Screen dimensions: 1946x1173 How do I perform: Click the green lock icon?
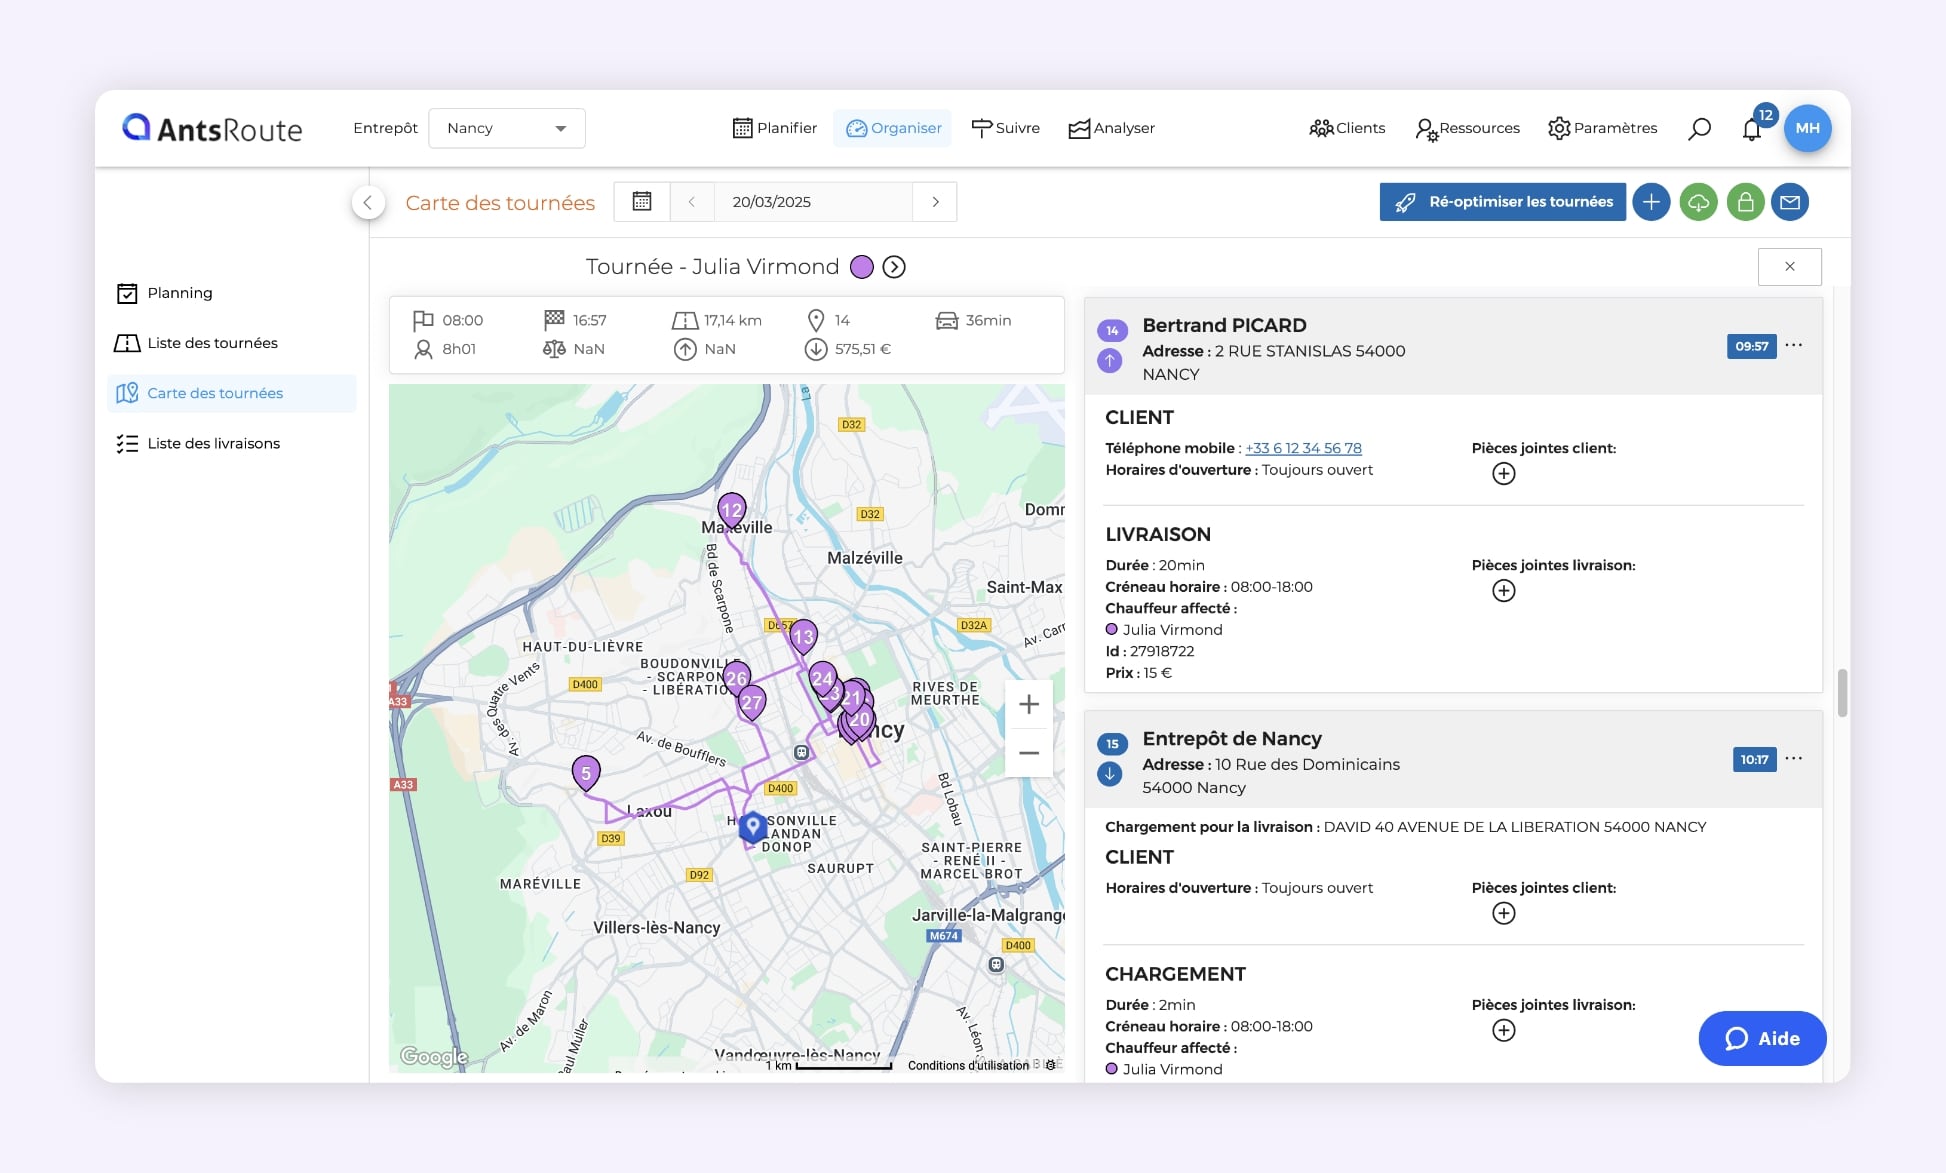1745,202
